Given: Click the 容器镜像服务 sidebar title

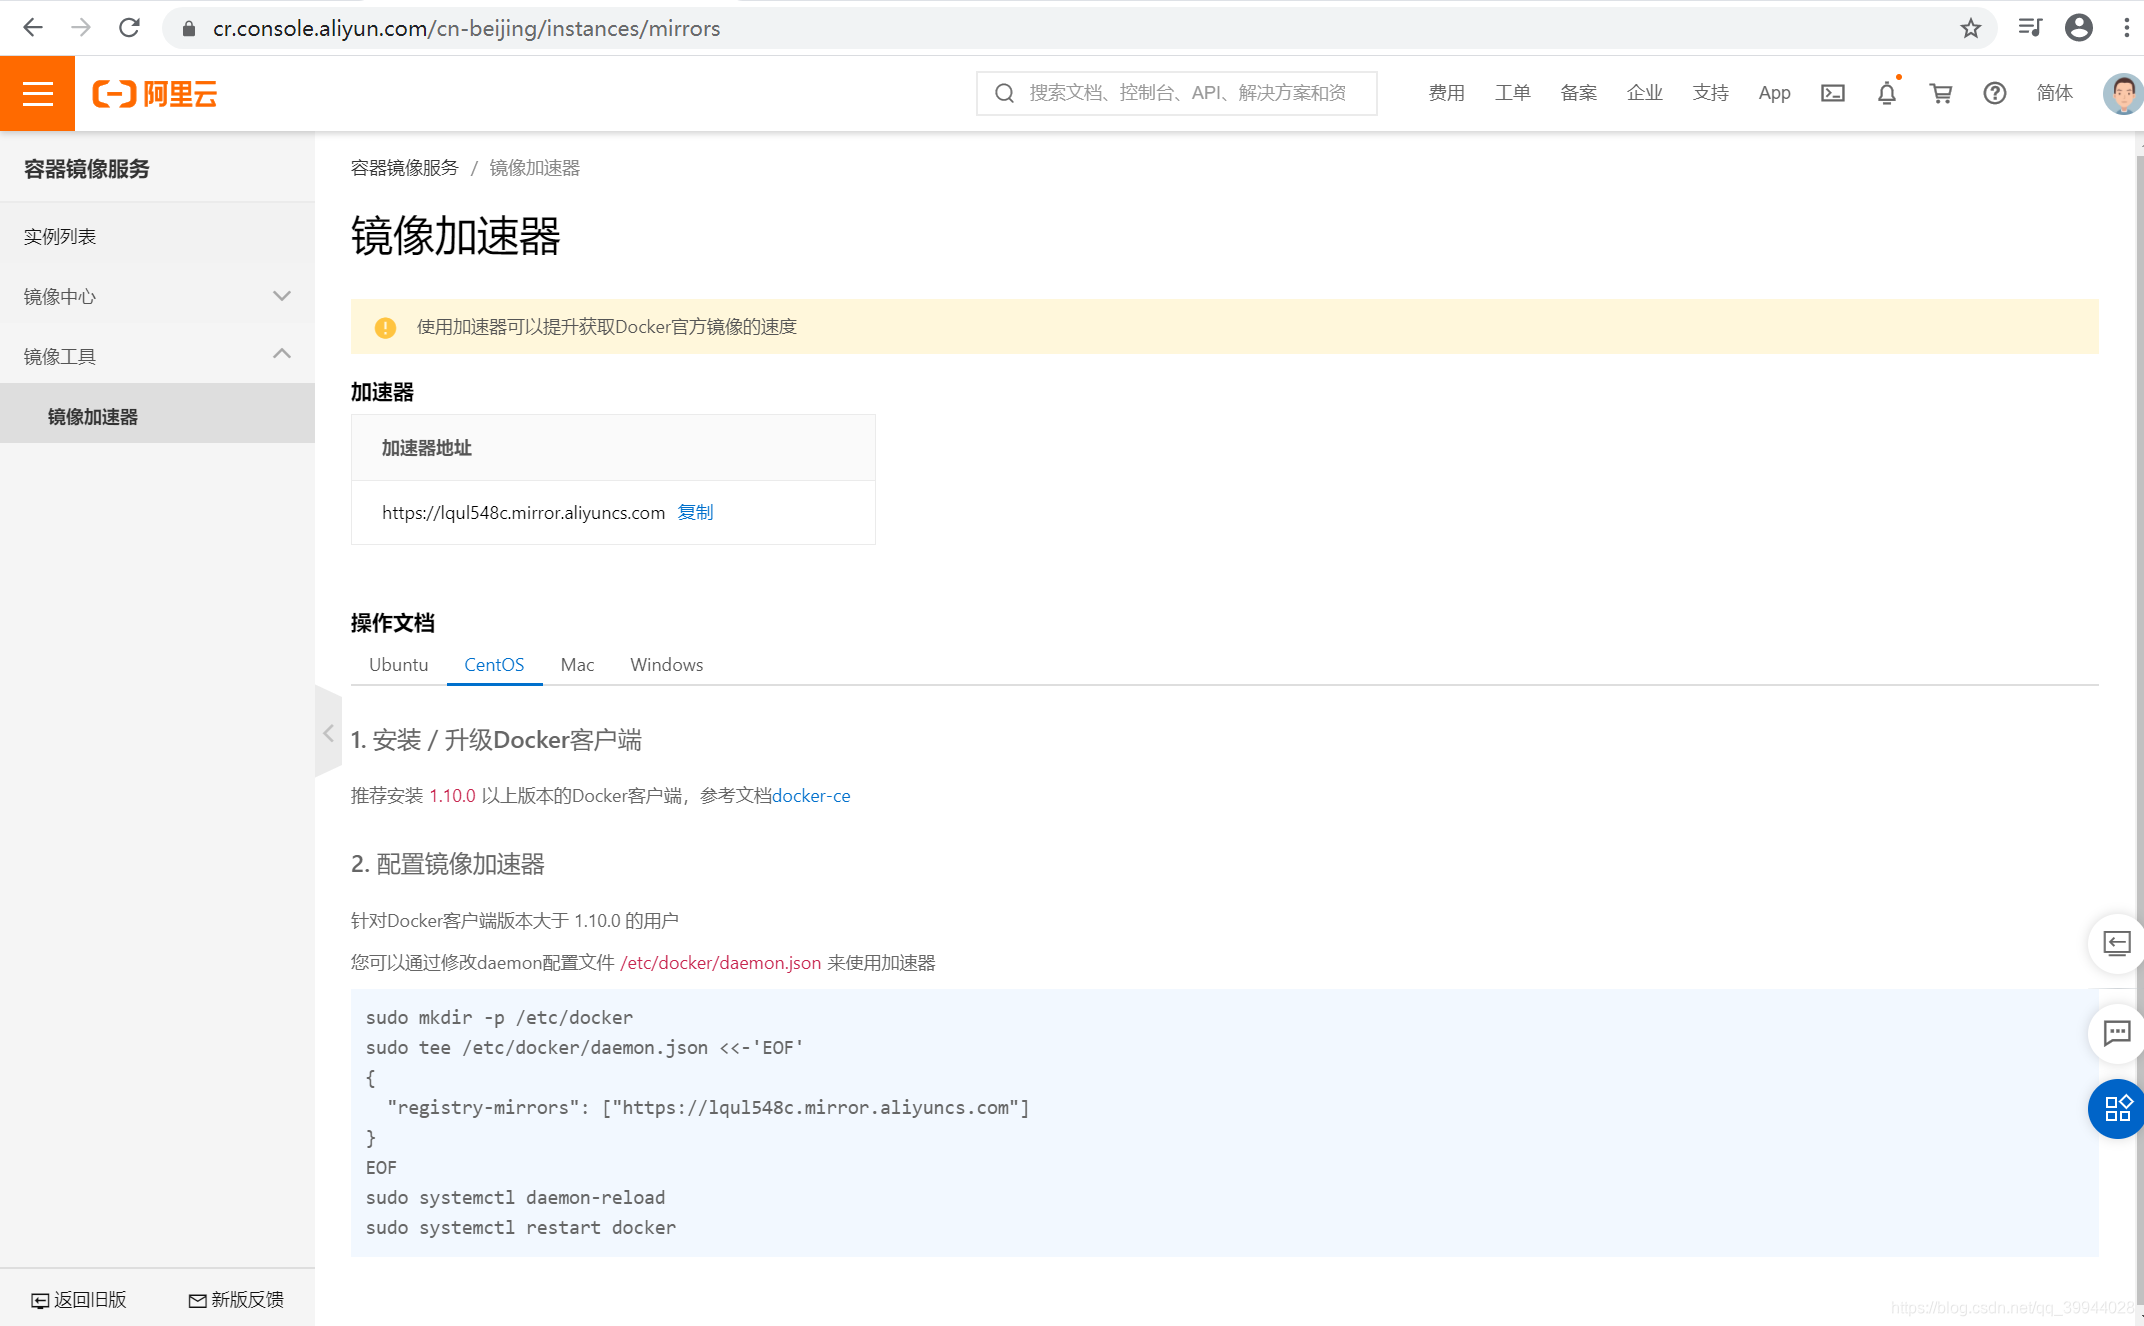Looking at the screenshot, I should [87, 169].
